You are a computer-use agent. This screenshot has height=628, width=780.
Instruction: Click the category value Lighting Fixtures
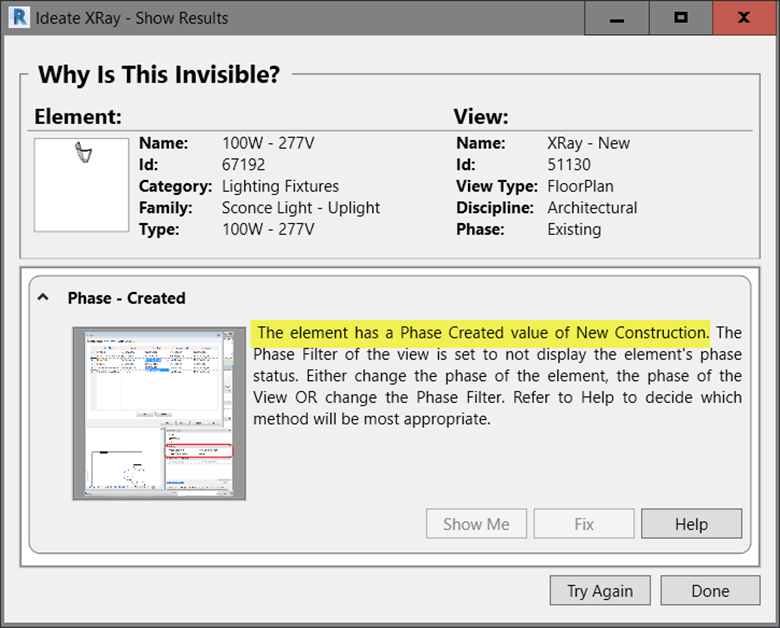click(280, 186)
